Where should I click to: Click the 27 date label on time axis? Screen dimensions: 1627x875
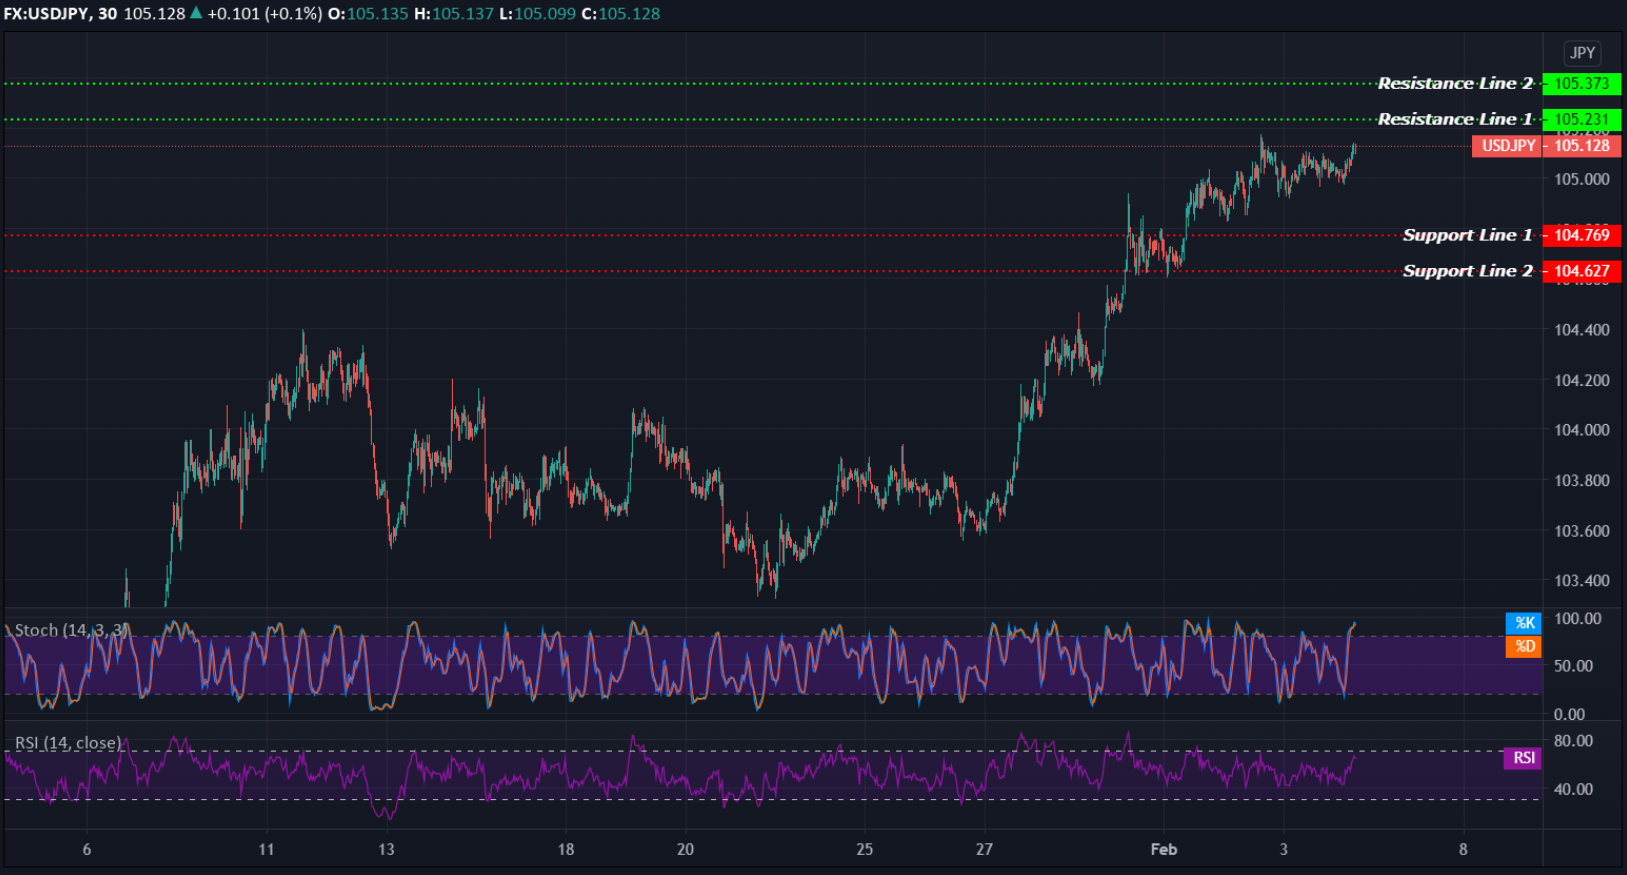984,849
